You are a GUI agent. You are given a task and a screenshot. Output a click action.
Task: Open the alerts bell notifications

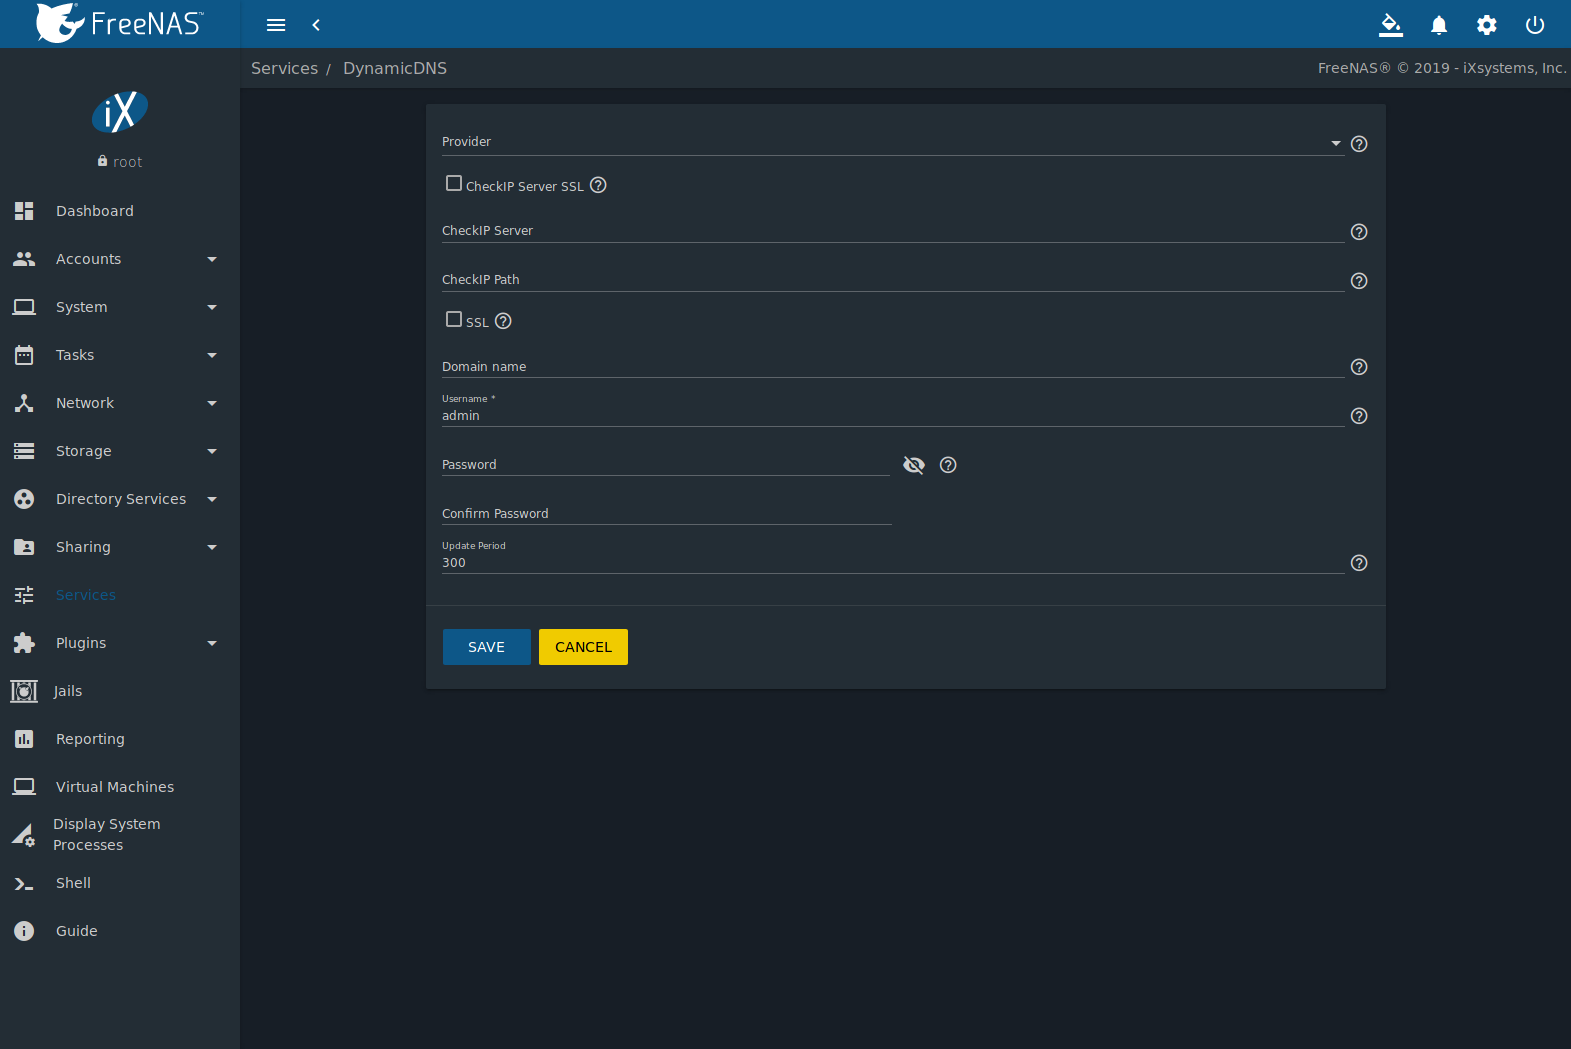[x=1439, y=25]
